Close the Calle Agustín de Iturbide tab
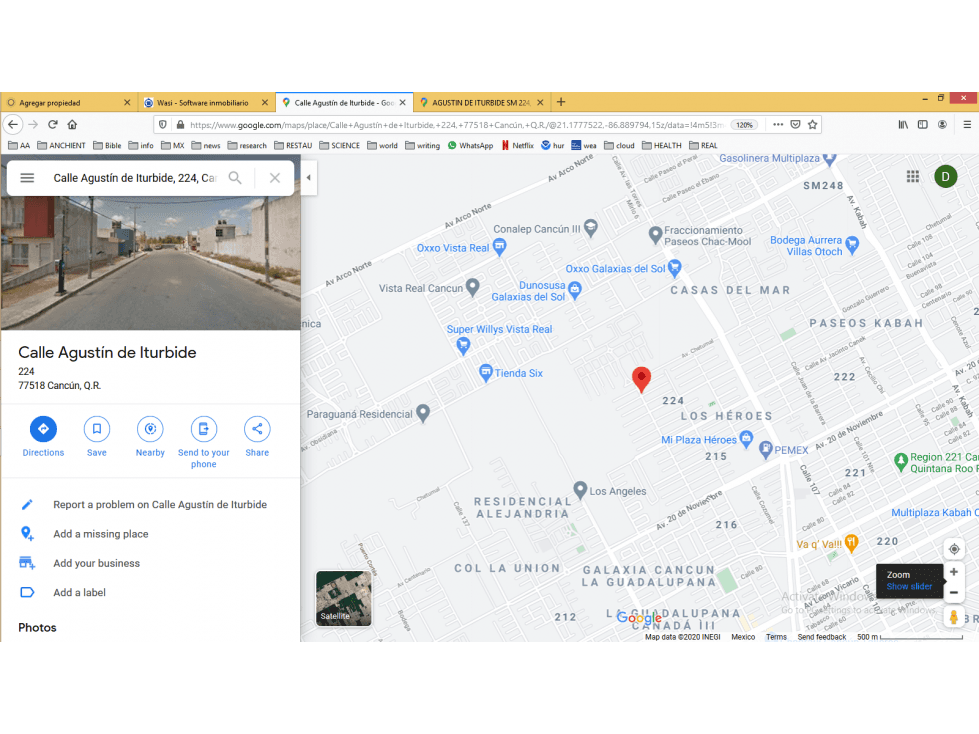Viewport: 979px width, 734px height. pyautogui.click(x=403, y=102)
